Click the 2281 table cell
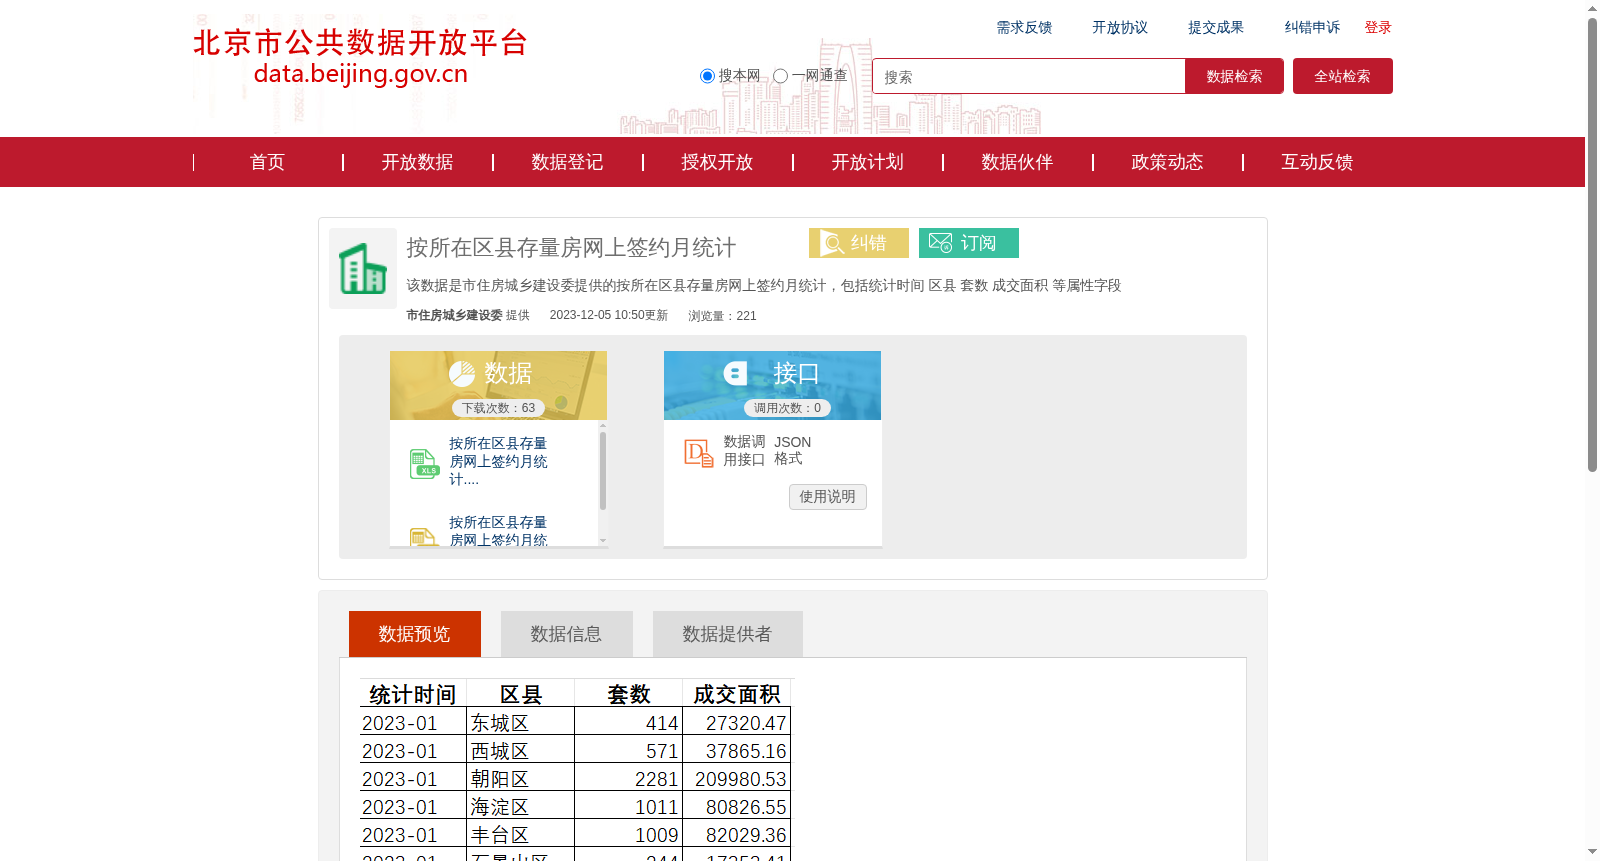 point(629,778)
